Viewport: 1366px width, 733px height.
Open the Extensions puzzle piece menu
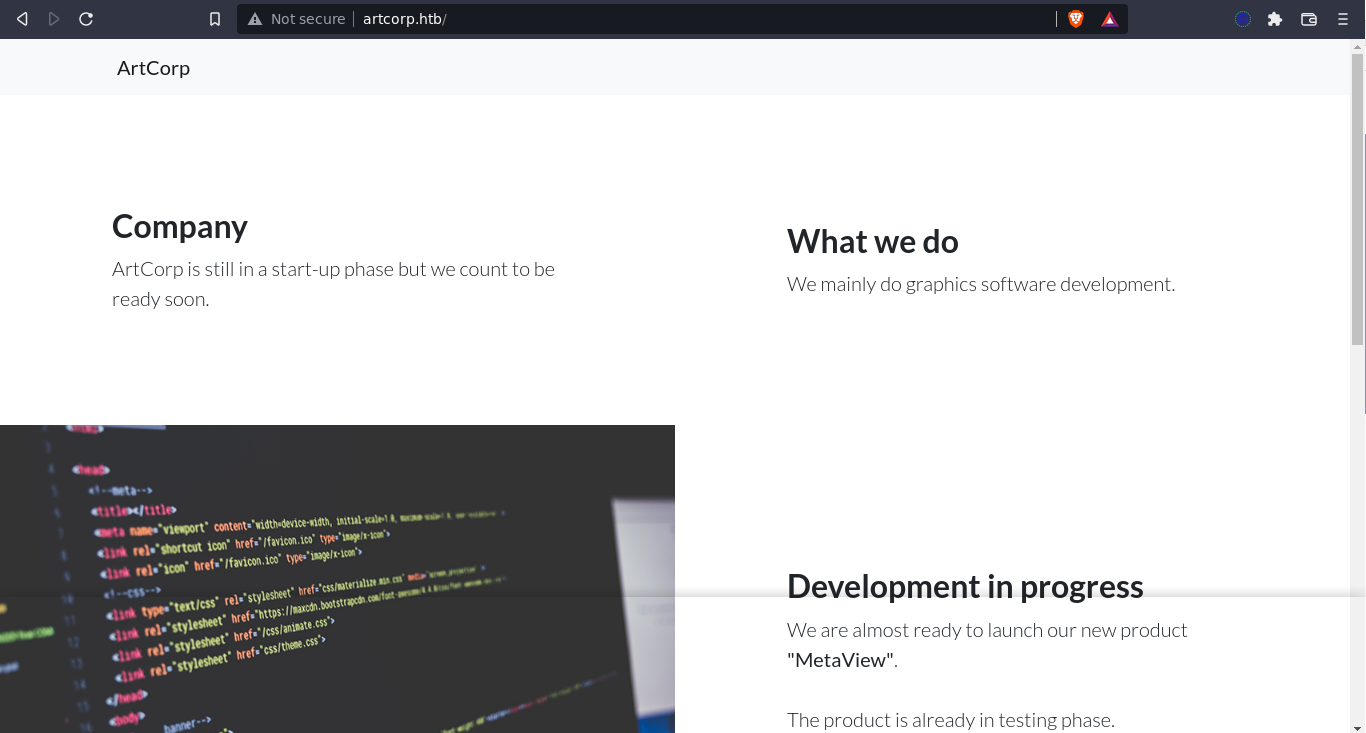point(1275,19)
